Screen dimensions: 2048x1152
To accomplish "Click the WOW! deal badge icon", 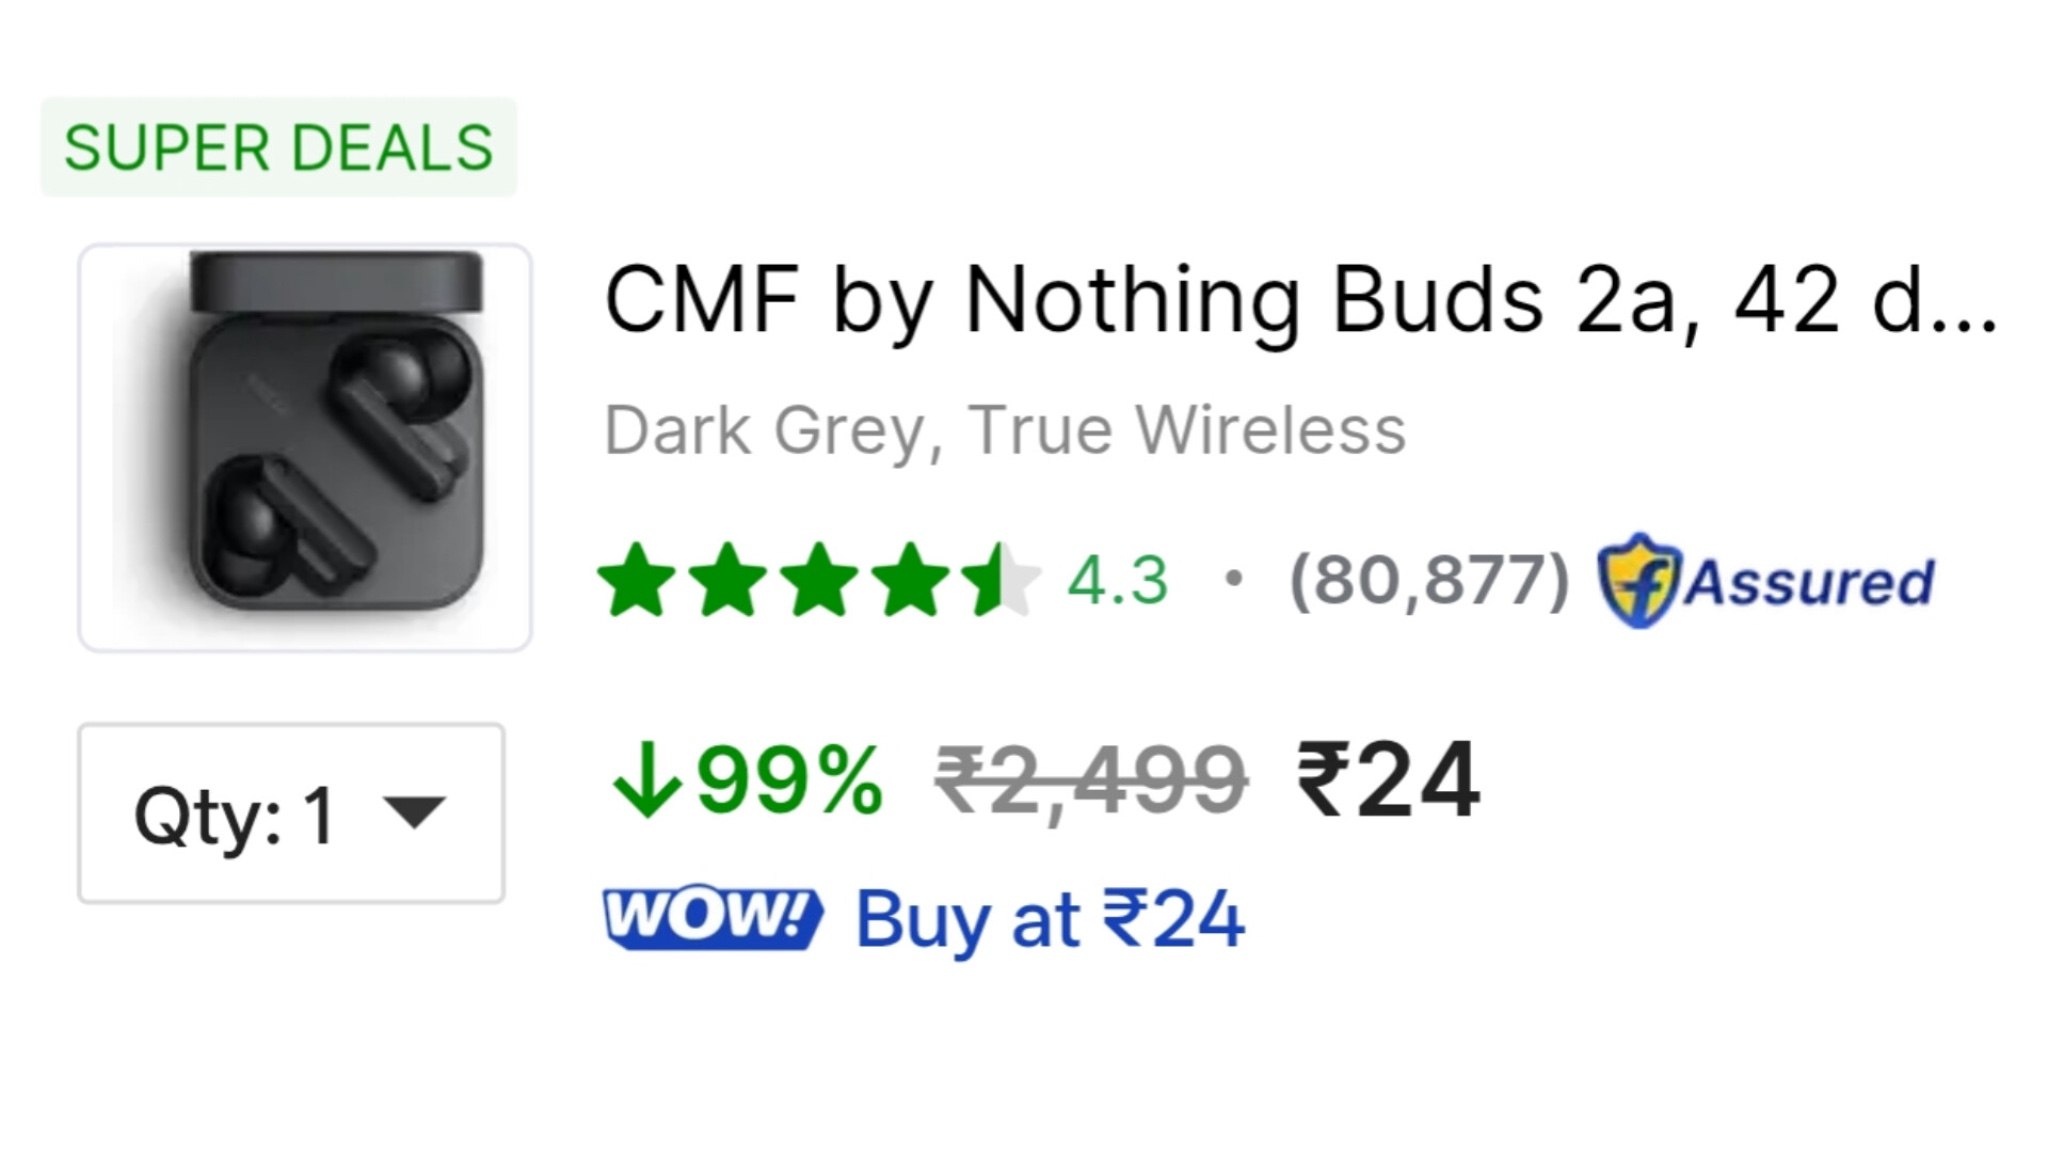I will tap(713, 917).
